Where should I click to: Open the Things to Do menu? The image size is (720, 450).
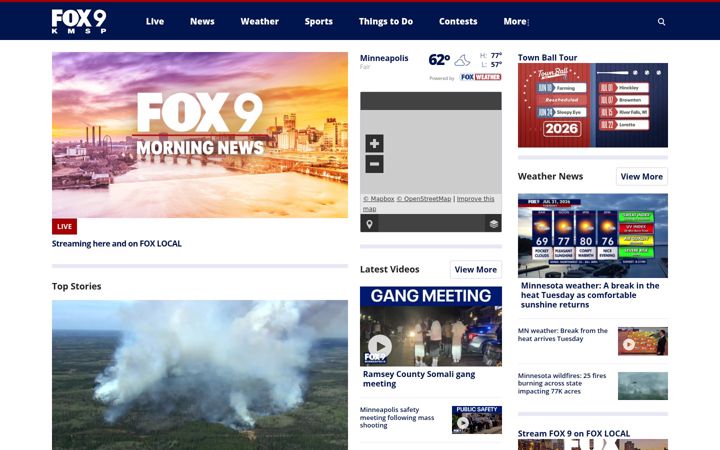click(386, 22)
